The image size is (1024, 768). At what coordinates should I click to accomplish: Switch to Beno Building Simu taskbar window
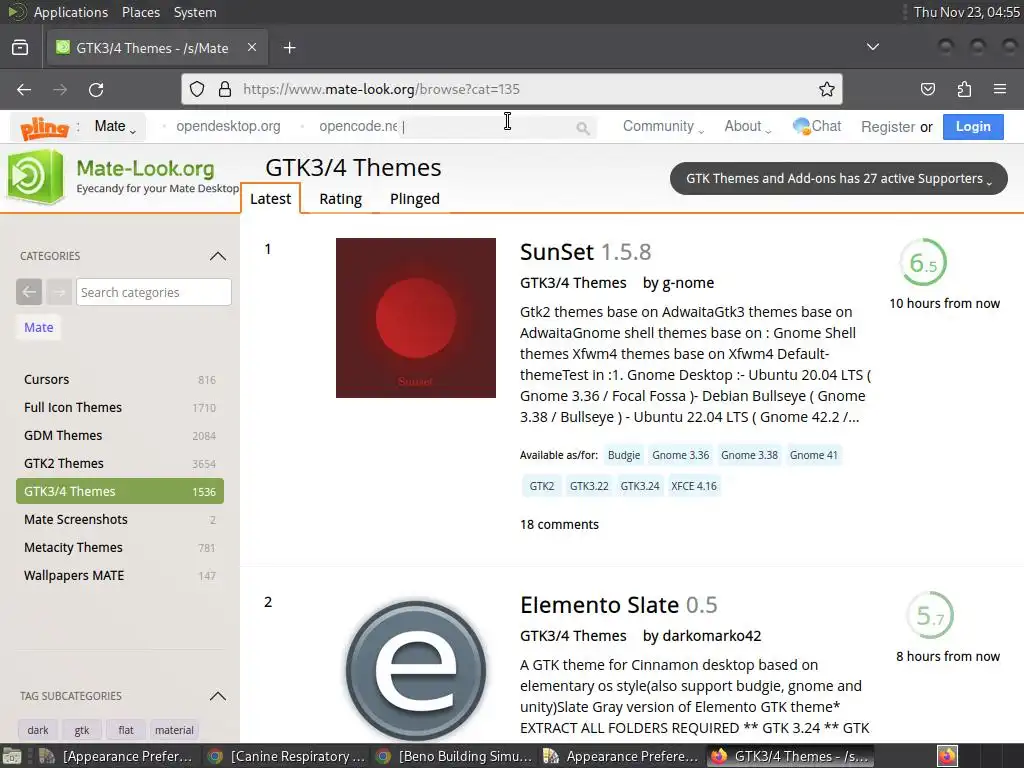click(455, 756)
